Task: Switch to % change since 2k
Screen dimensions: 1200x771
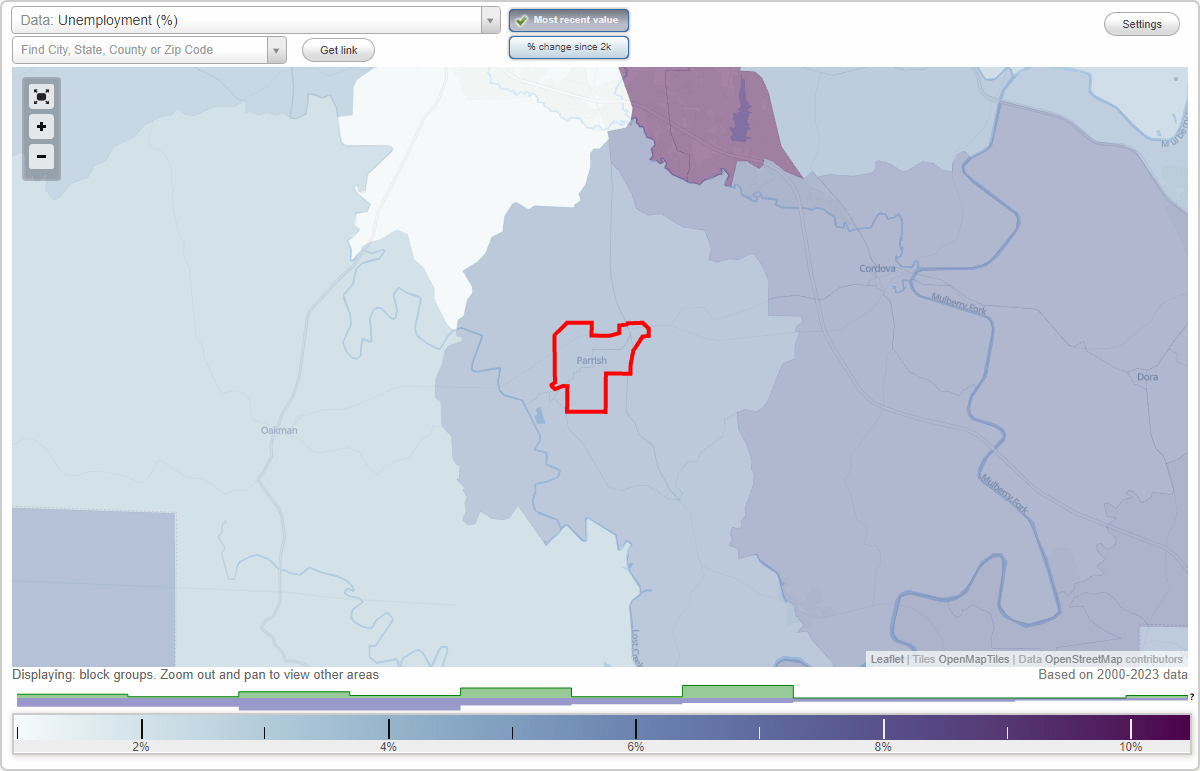Action: (569, 47)
